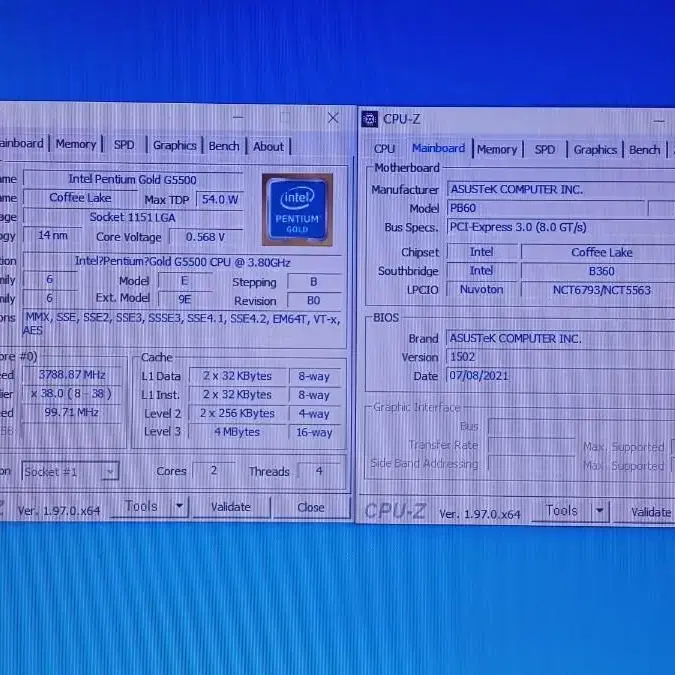Click Level 3 cache 4 MBytes value
The image size is (675, 675).
click(x=237, y=432)
